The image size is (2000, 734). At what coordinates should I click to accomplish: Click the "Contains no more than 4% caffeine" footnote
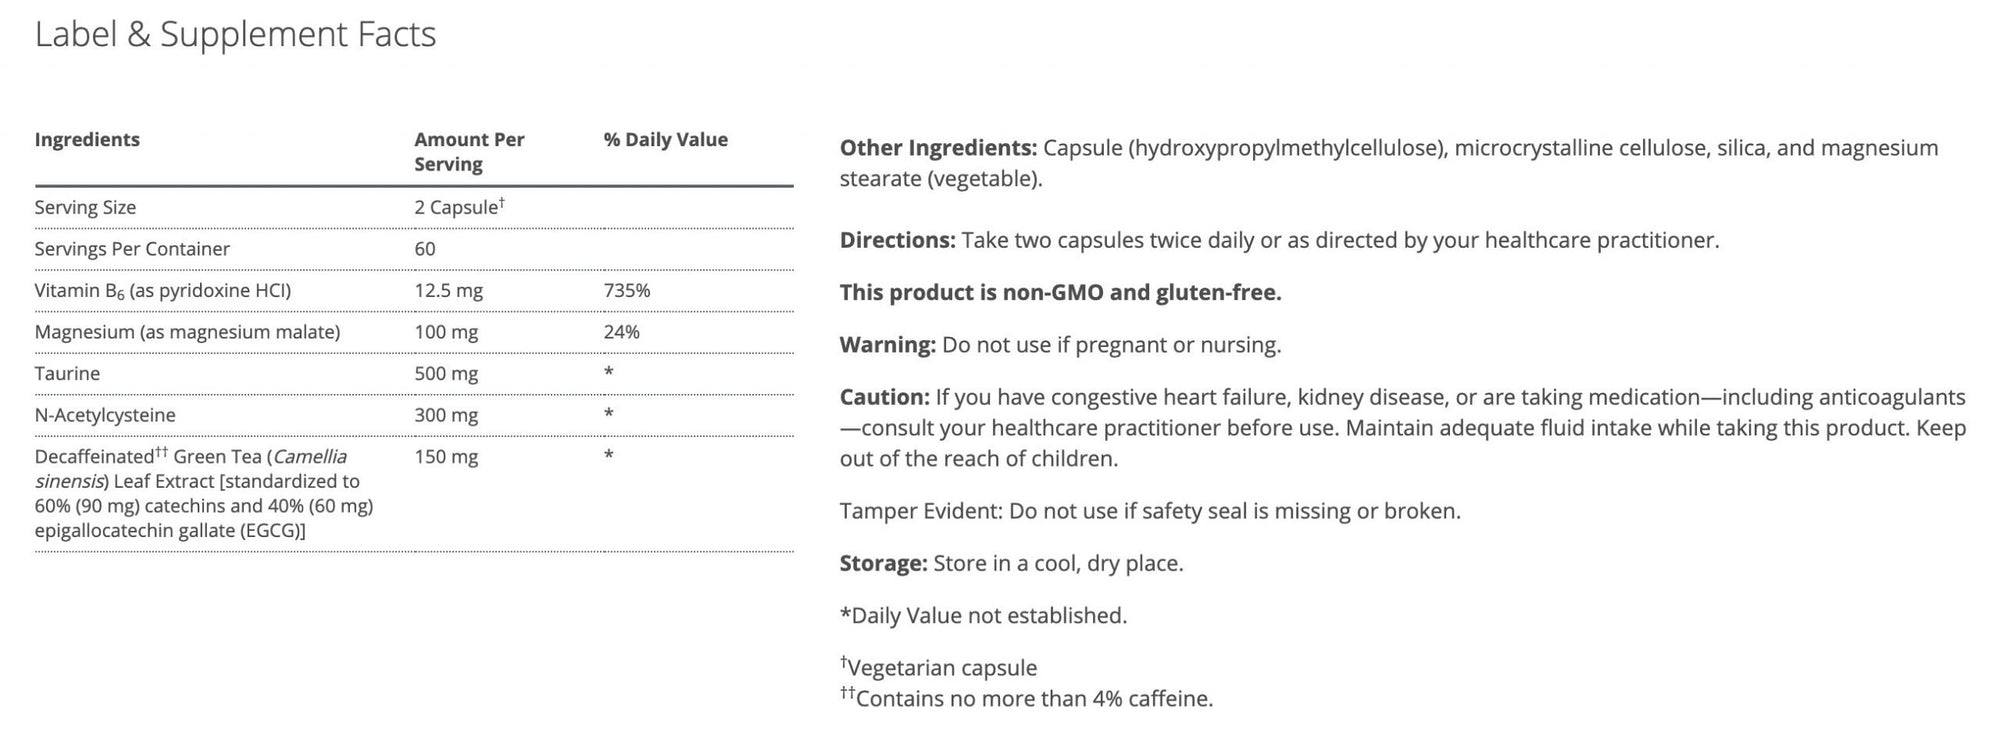[1033, 698]
